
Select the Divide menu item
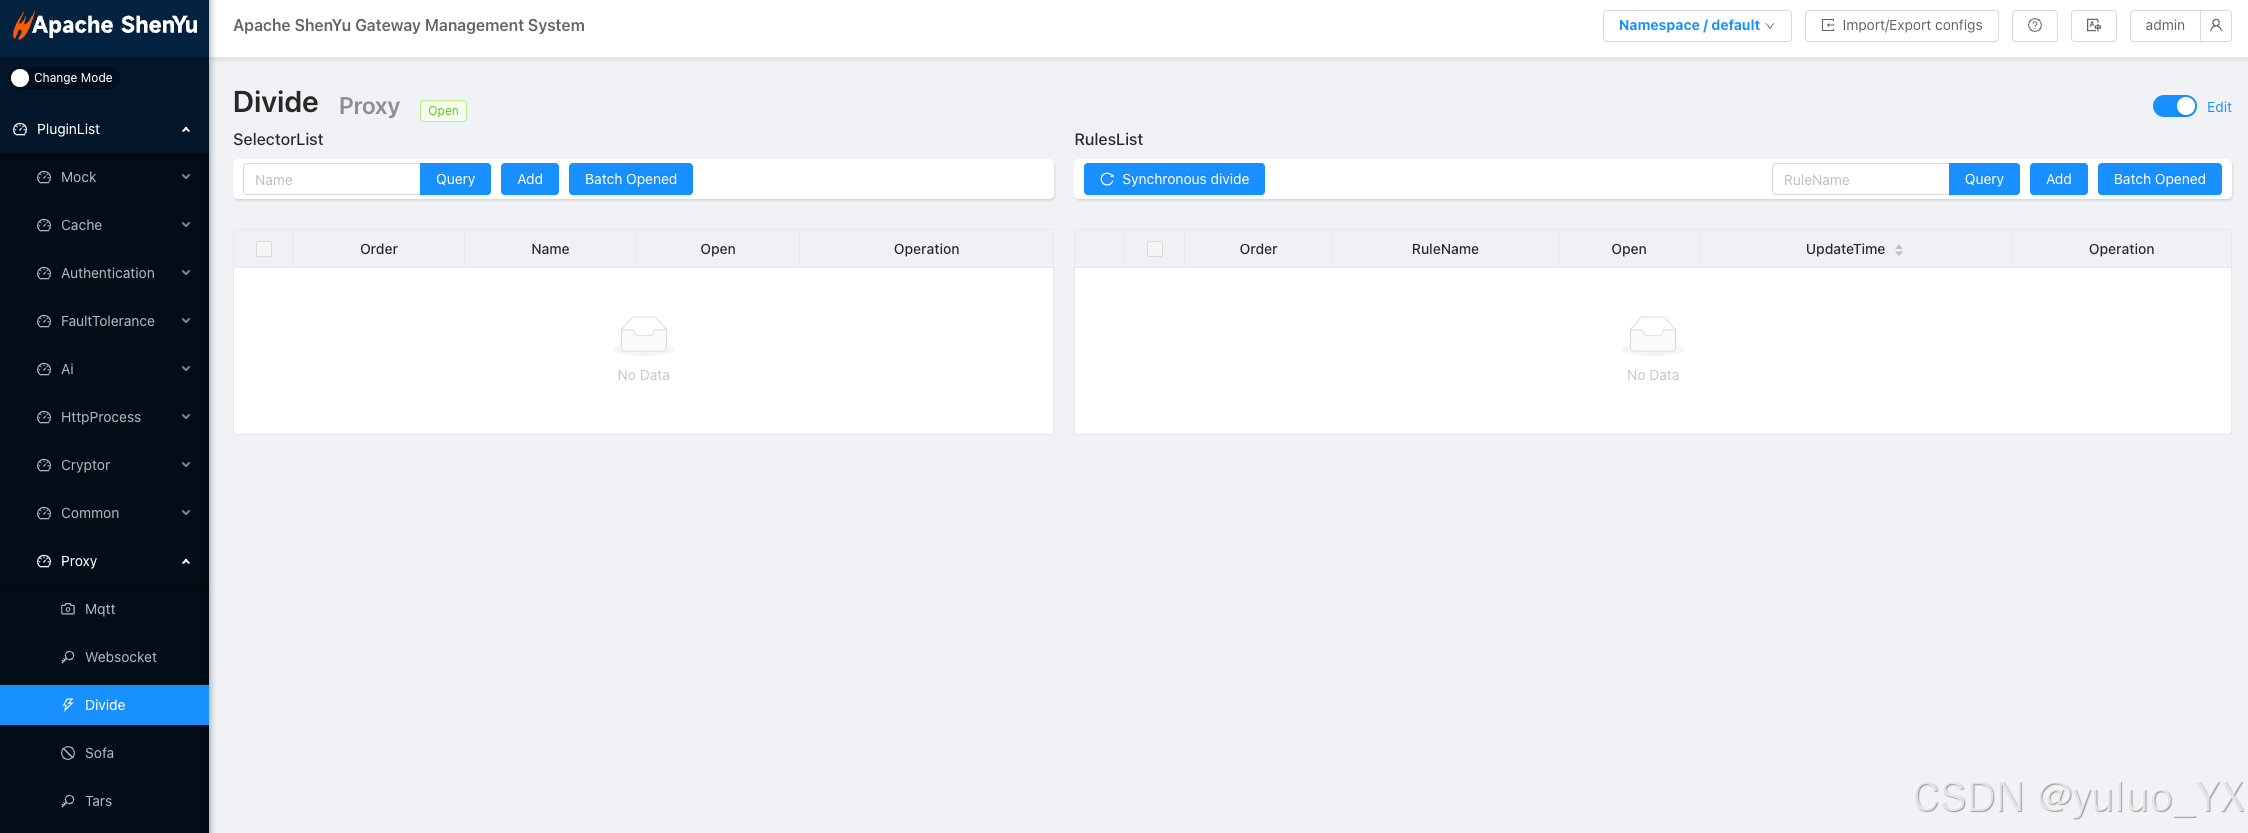pyautogui.click(x=104, y=705)
